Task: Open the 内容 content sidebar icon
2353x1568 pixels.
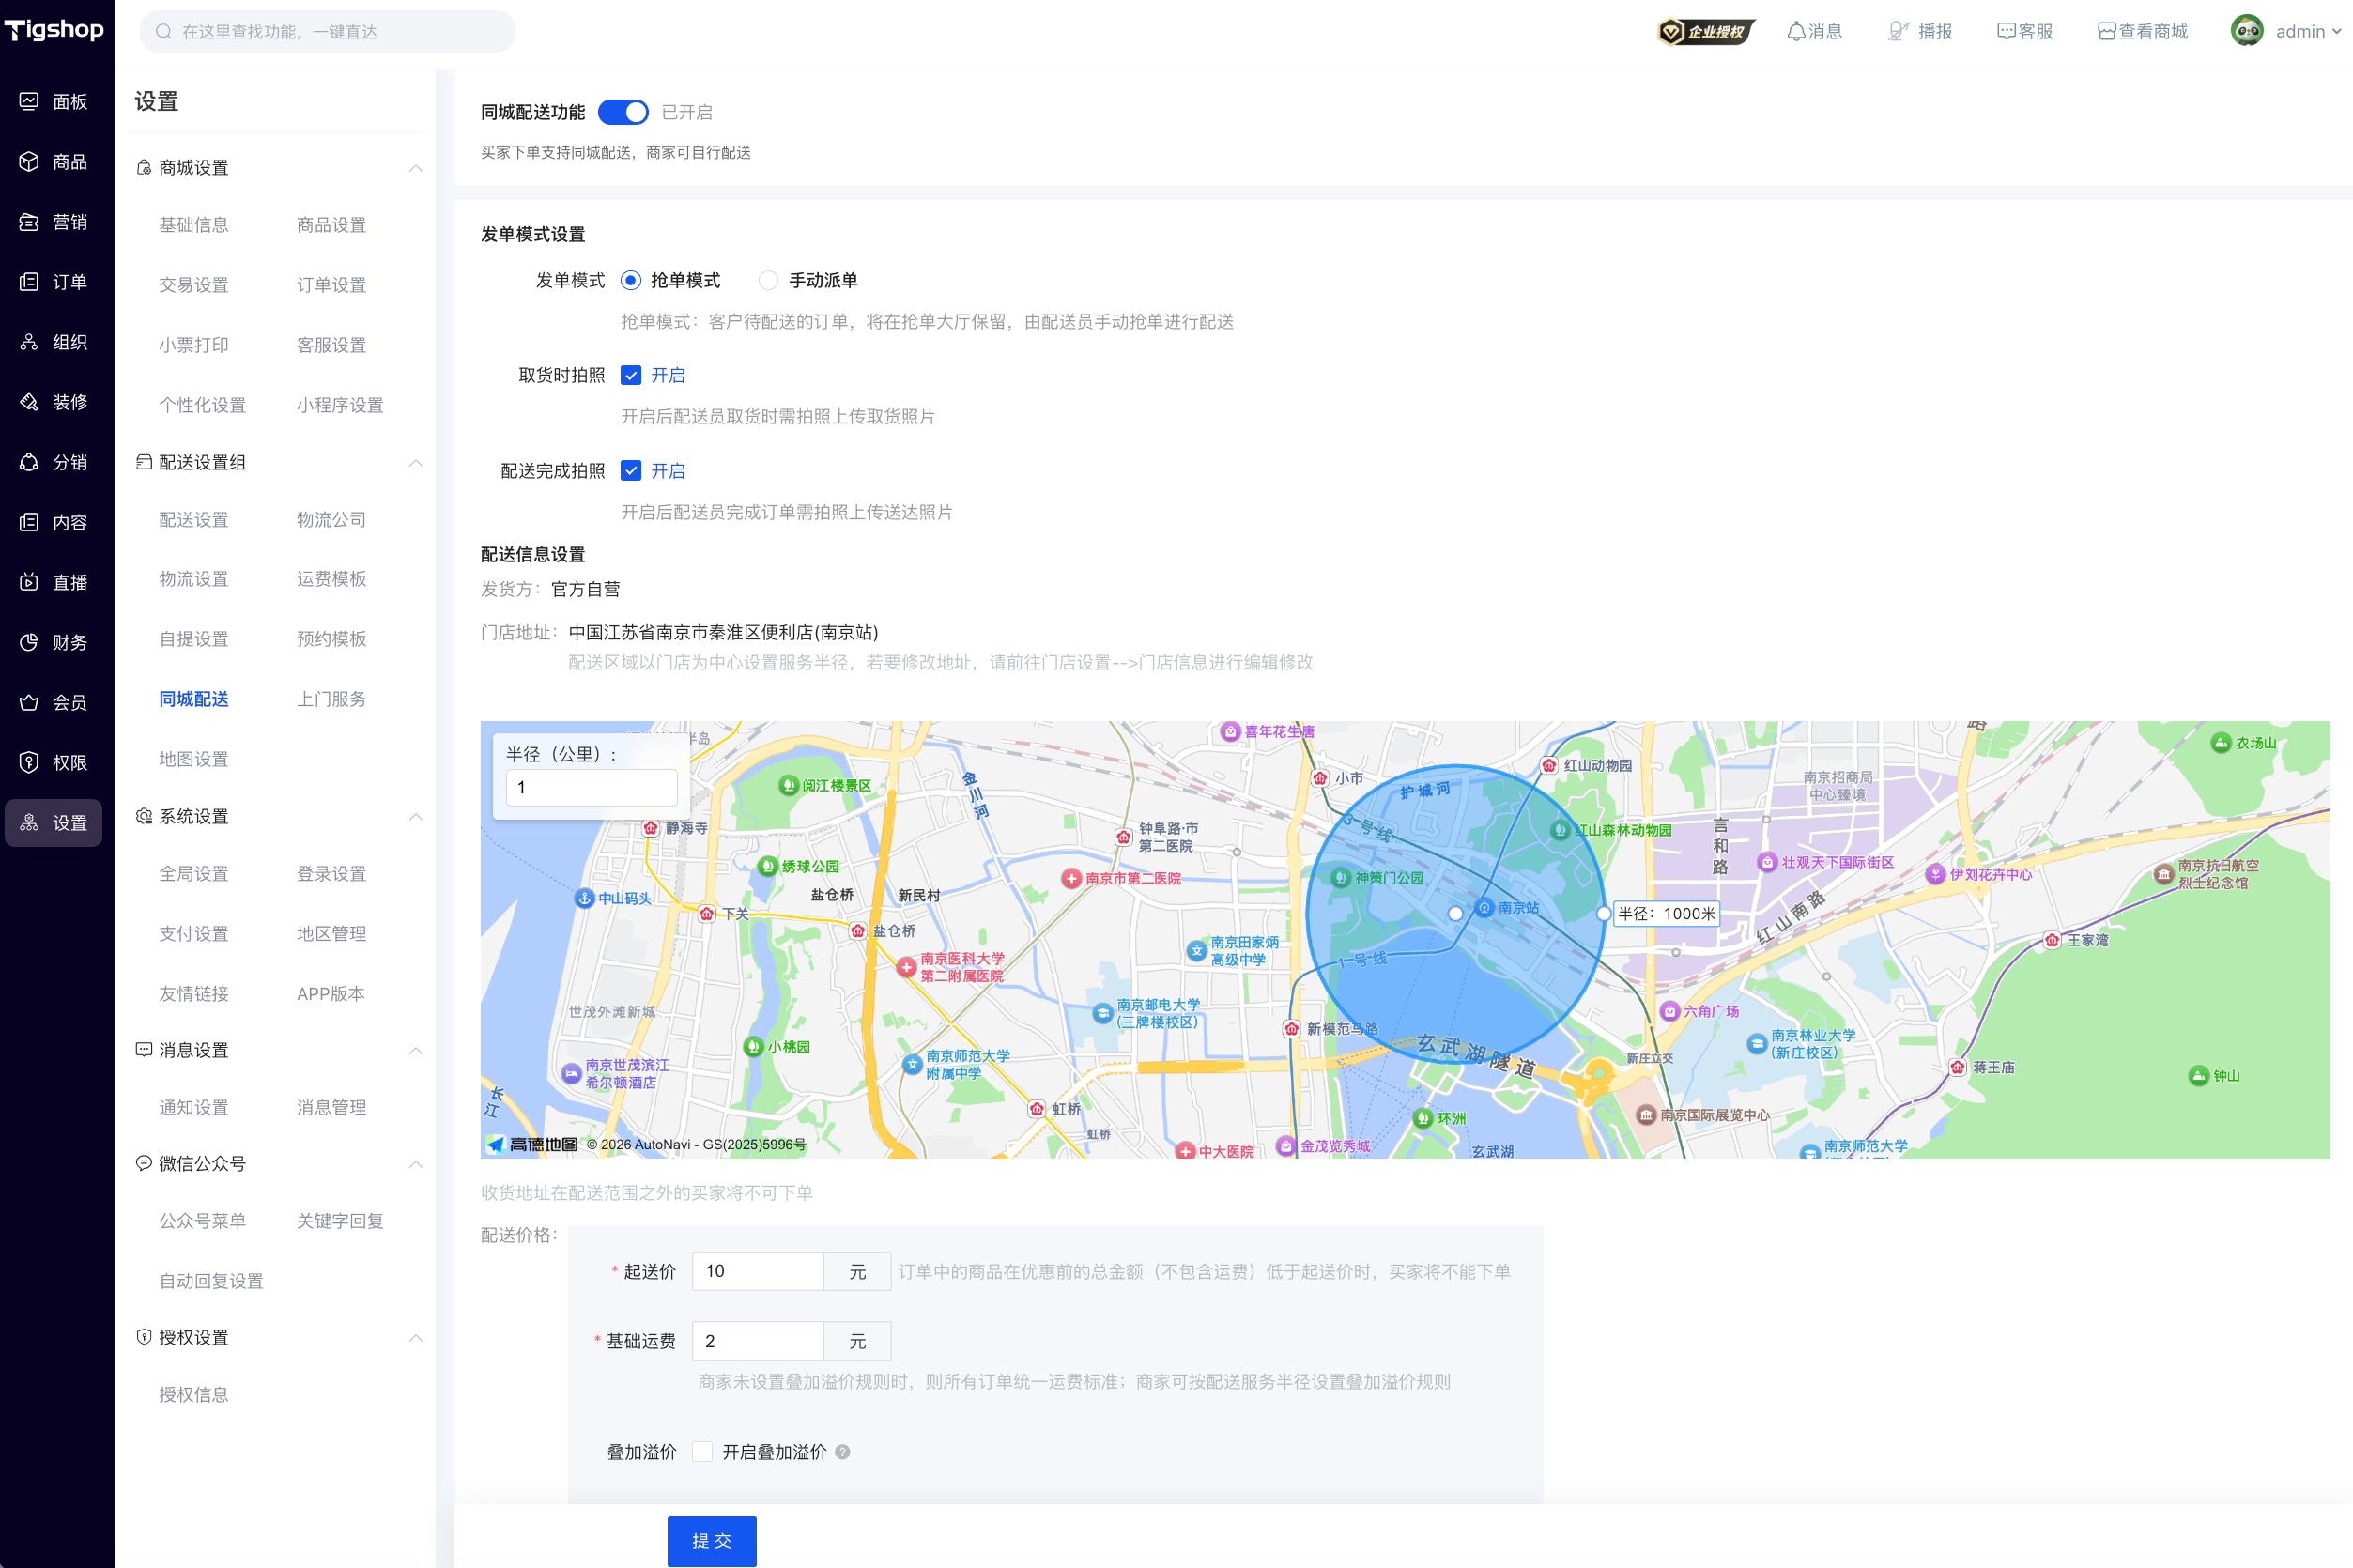Action: point(29,521)
